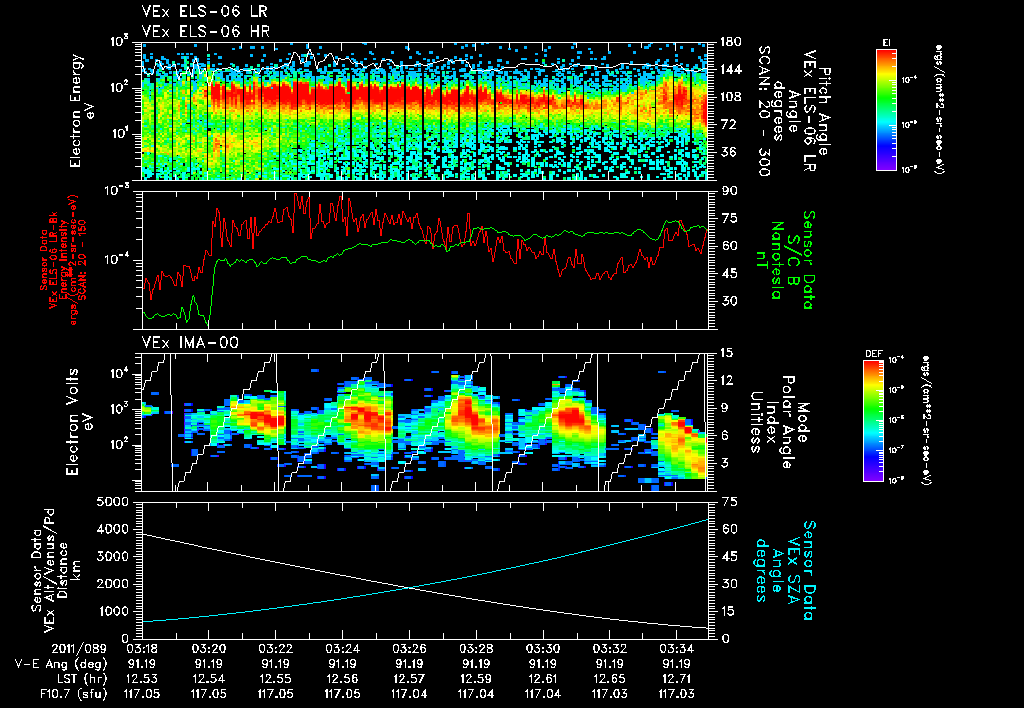Select the 03:34 time tick label

(x=676, y=649)
